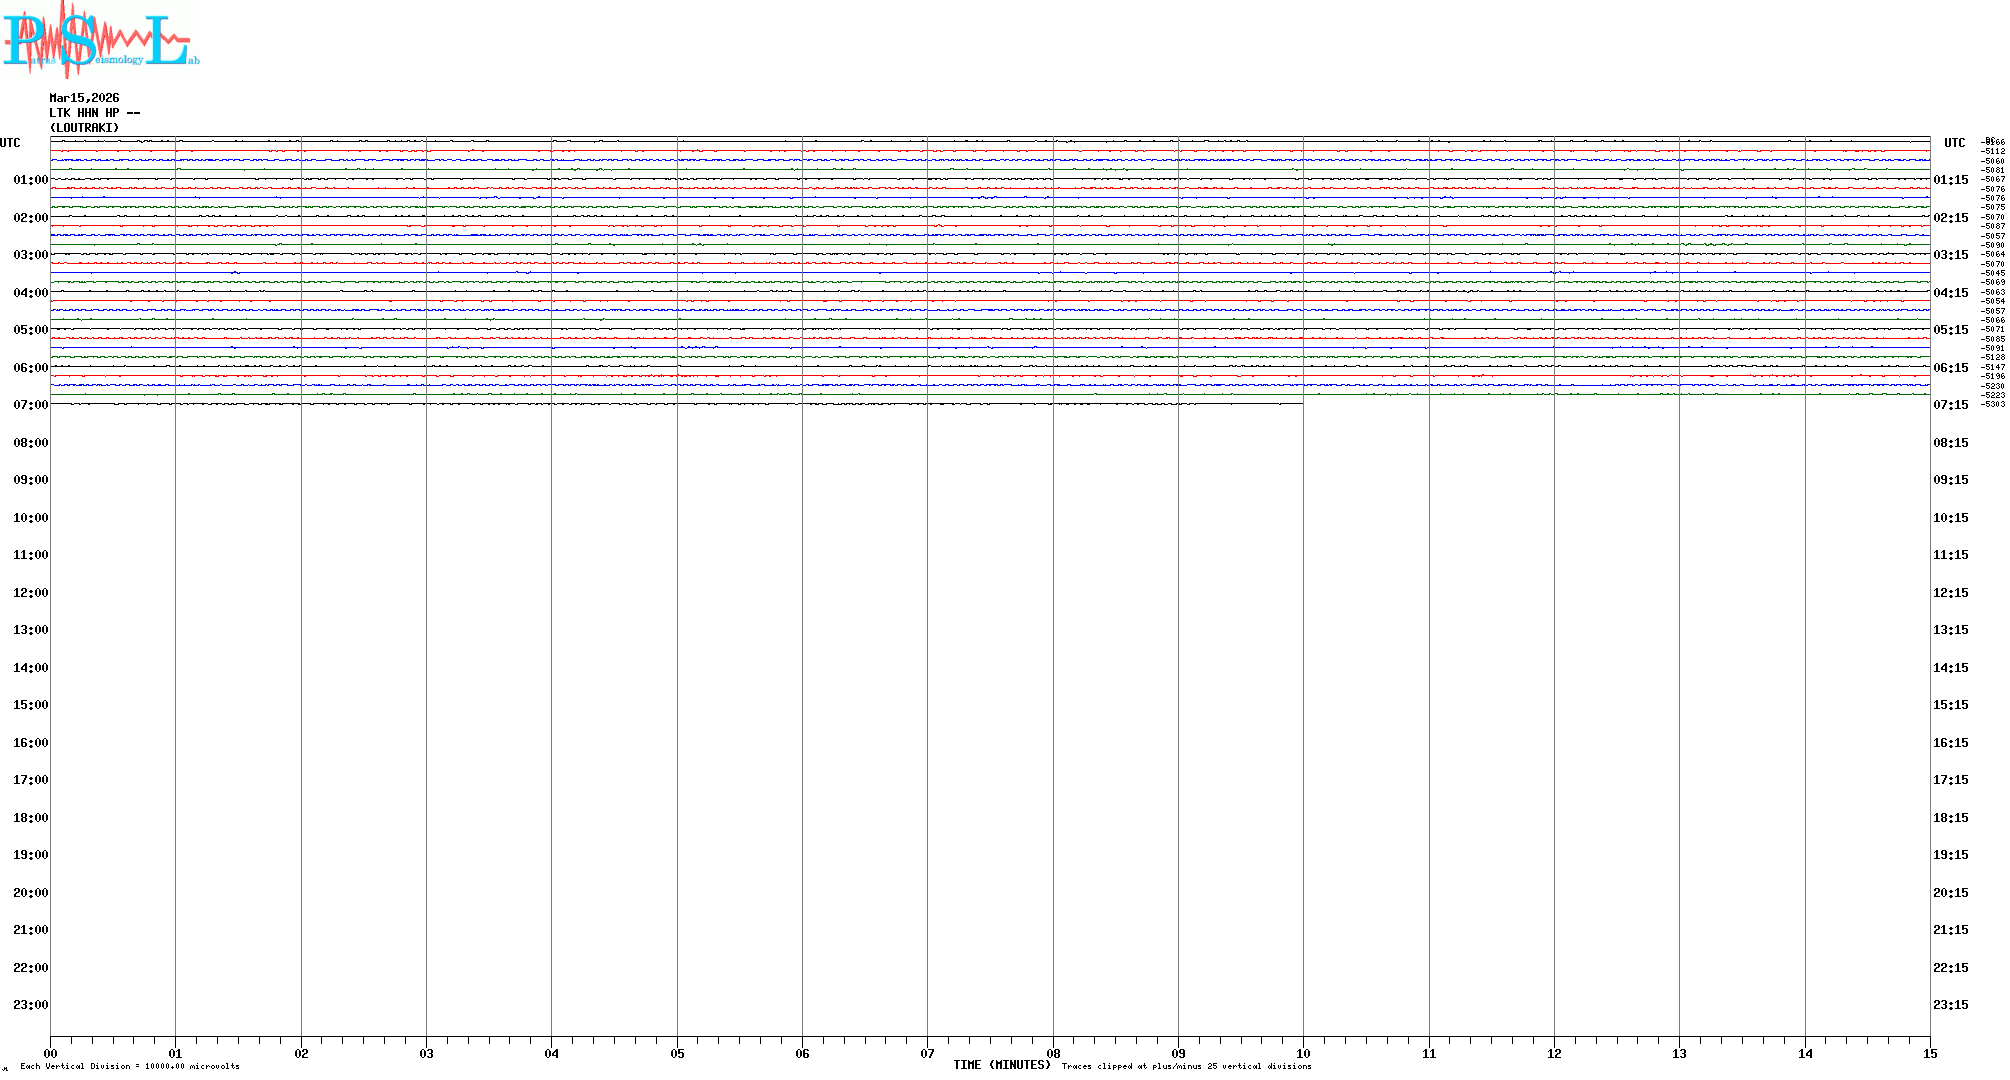Click the 21:15 label on right axis

[1950, 930]
